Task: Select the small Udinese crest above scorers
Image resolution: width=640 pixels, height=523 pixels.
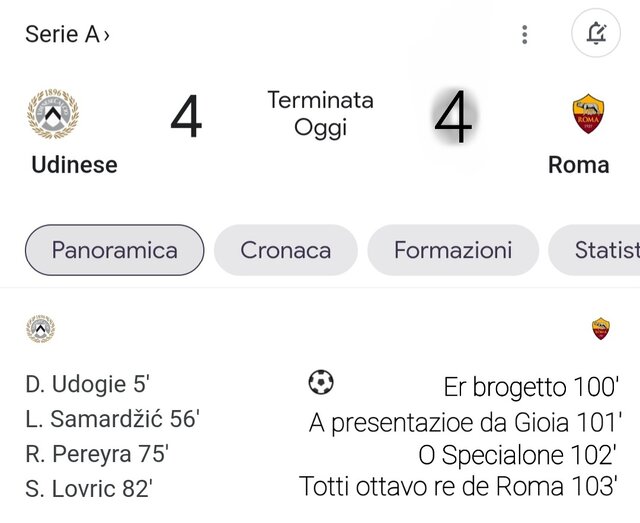Action: coord(40,328)
